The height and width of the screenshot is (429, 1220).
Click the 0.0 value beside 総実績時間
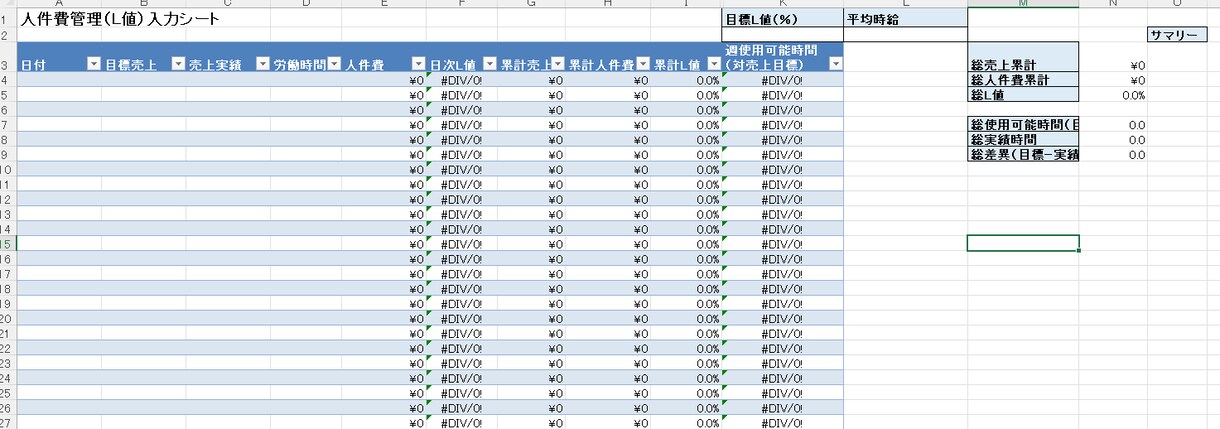click(1113, 140)
